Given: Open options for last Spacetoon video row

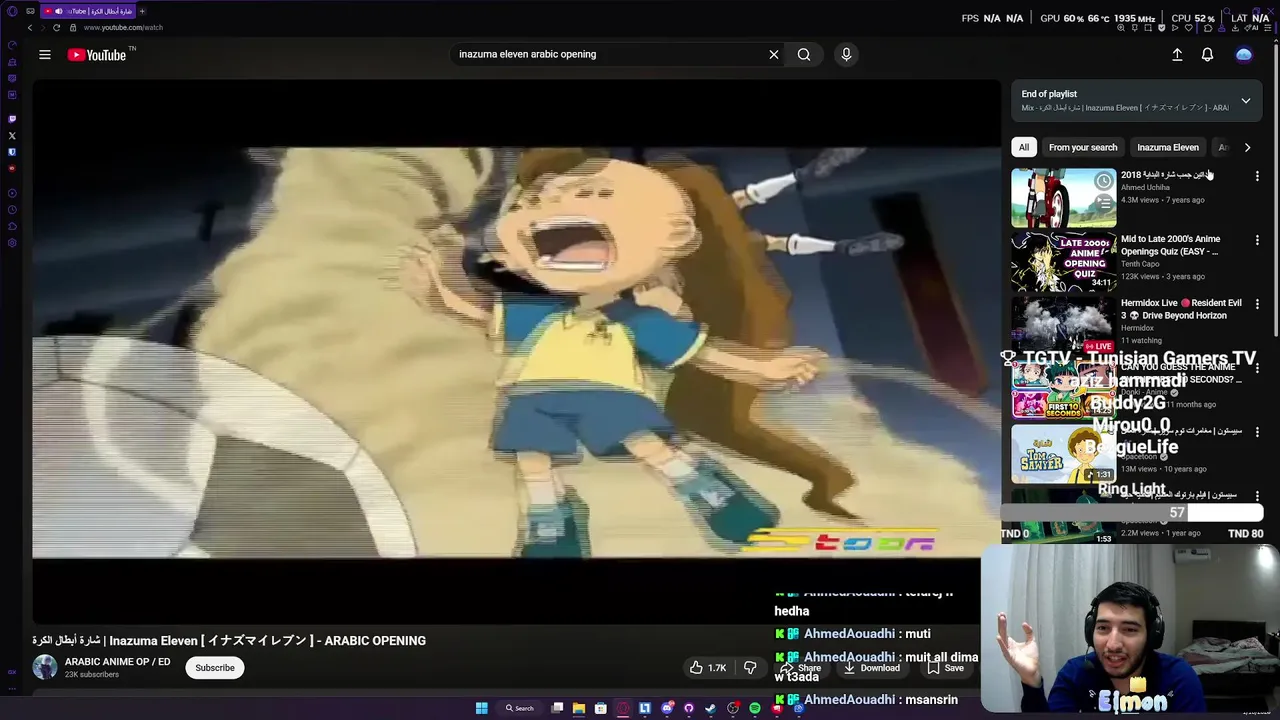Looking at the screenshot, I should [x=1257, y=496].
